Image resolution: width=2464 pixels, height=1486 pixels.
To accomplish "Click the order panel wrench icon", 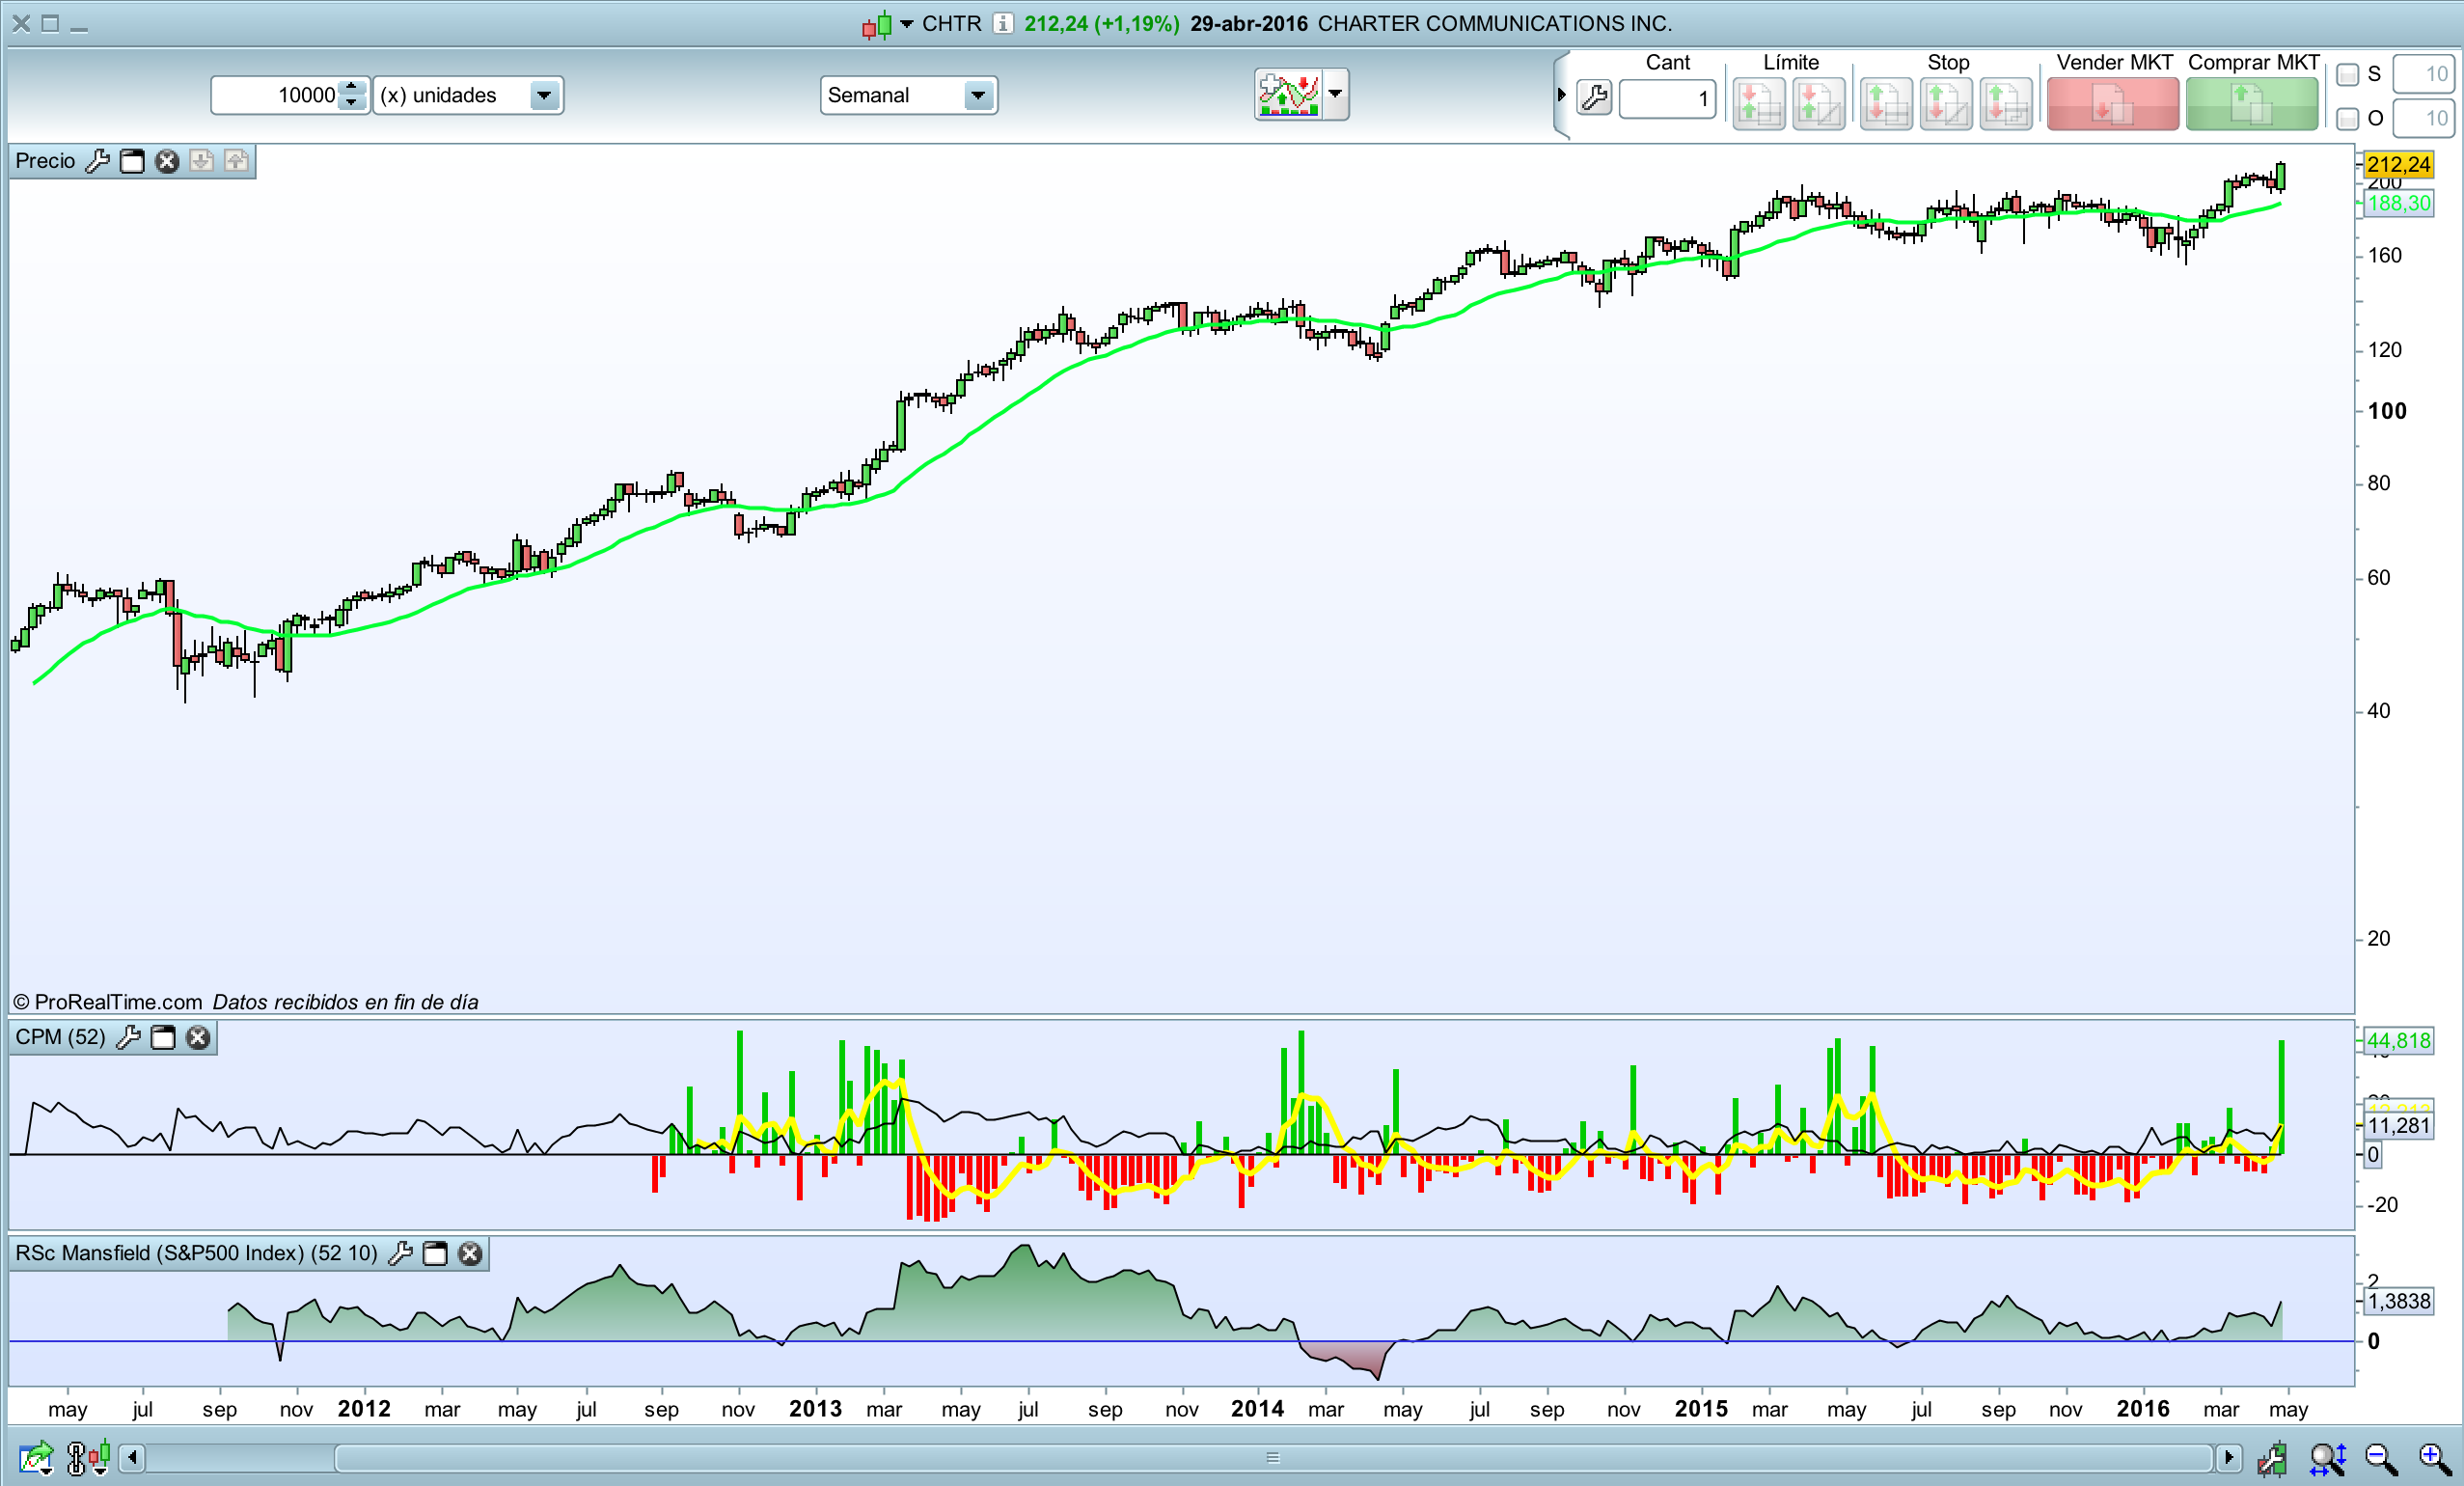I will 1594,98.
